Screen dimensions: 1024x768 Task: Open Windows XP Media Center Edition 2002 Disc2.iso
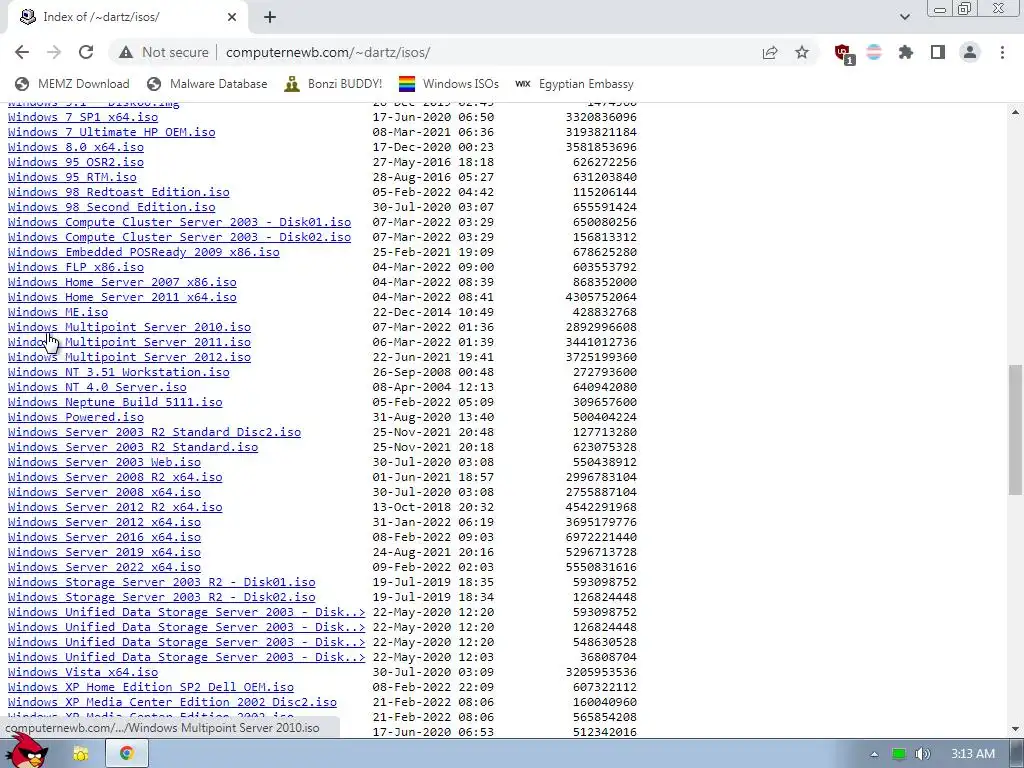point(172,703)
